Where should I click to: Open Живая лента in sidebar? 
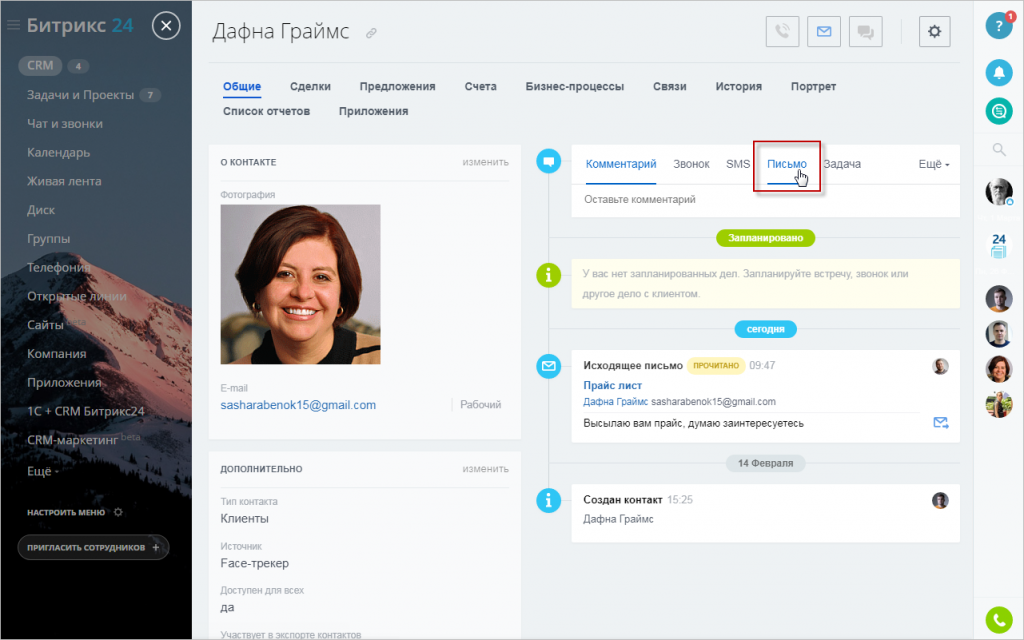point(64,181)
